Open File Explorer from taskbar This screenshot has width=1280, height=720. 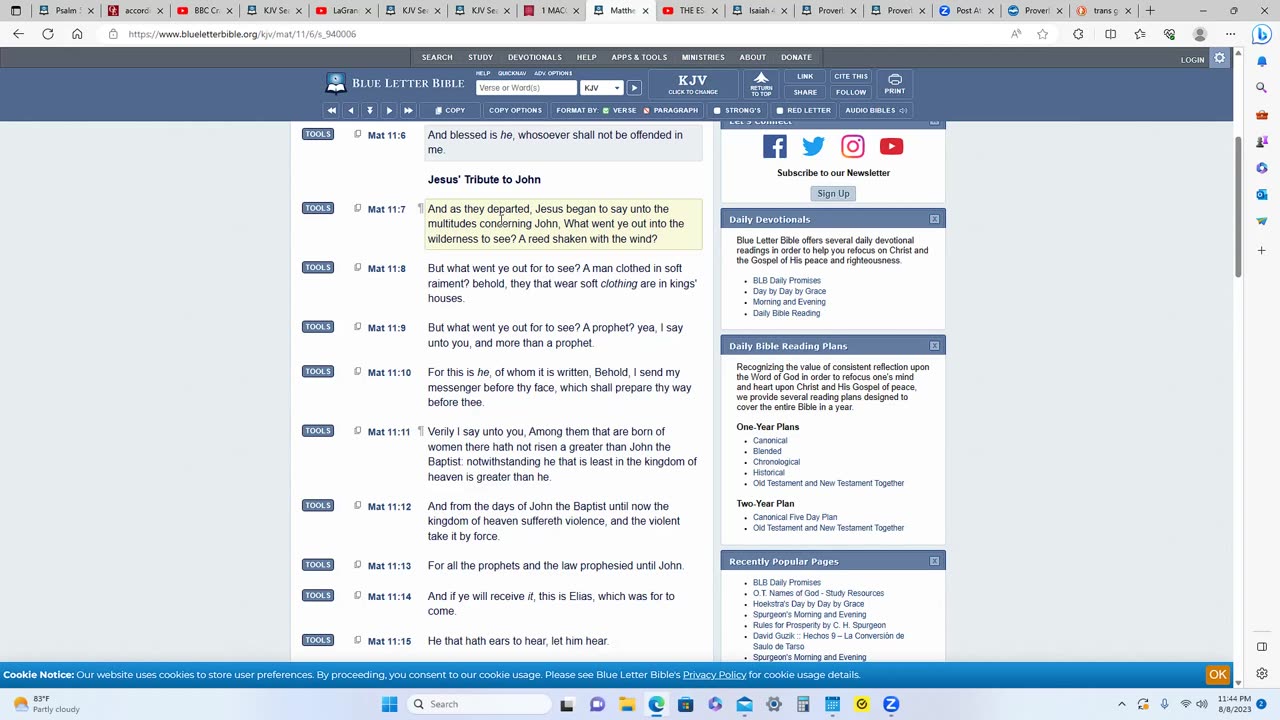point(626,704)
